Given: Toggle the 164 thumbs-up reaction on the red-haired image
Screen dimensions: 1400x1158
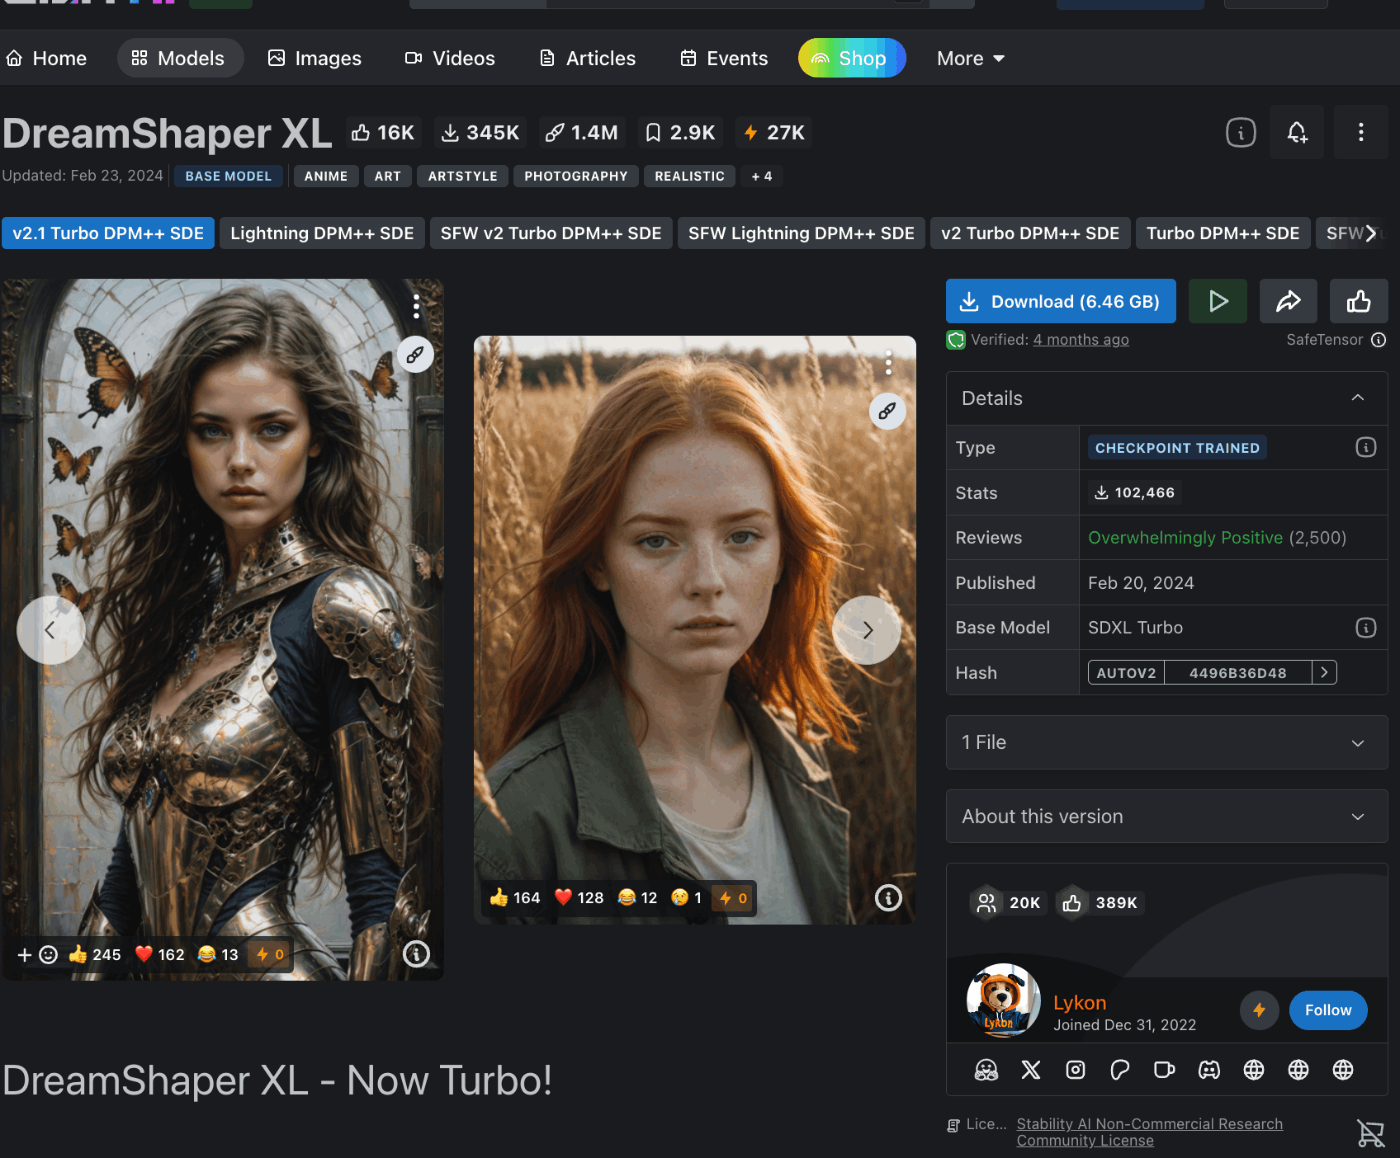Looking at the screenshot, I should (515, 897).
